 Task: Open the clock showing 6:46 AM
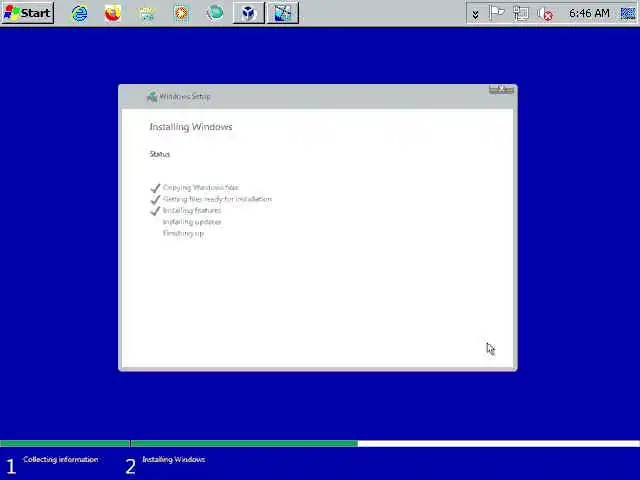(589, 13)
